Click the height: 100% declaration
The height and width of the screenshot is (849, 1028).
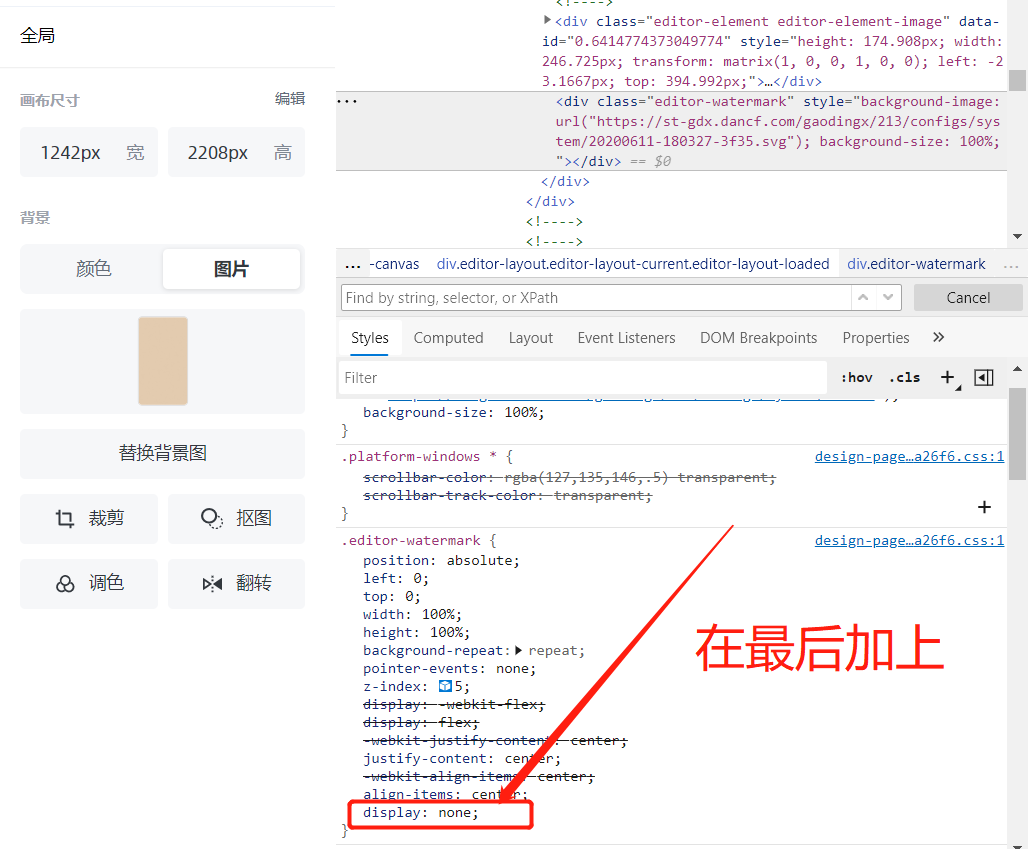pos(416,633)
